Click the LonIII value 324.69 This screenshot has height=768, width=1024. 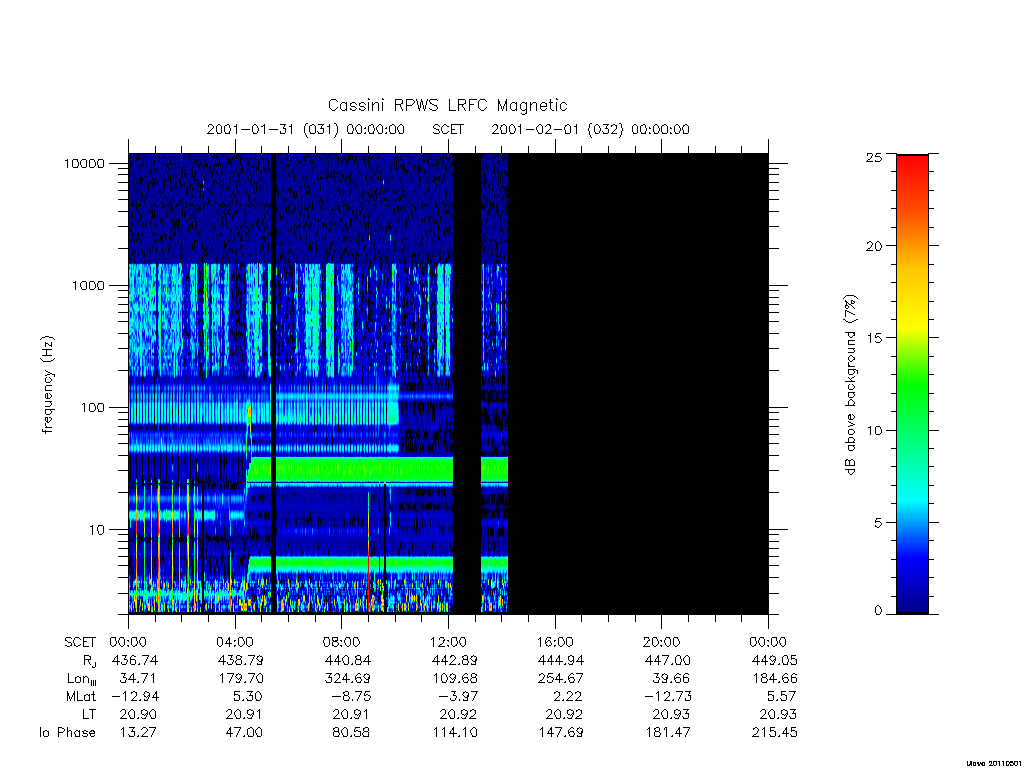[x=347, y=679]
